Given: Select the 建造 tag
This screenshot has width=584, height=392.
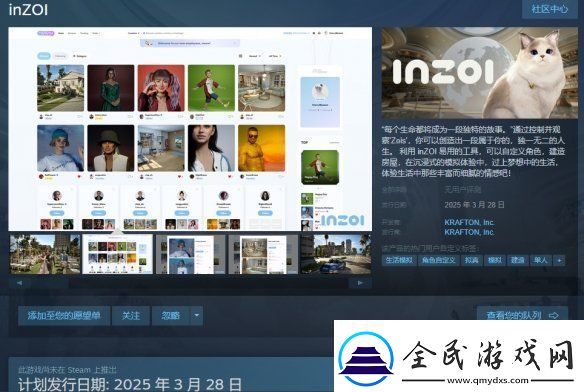Looking at the screenshot, I should (518, 260).
